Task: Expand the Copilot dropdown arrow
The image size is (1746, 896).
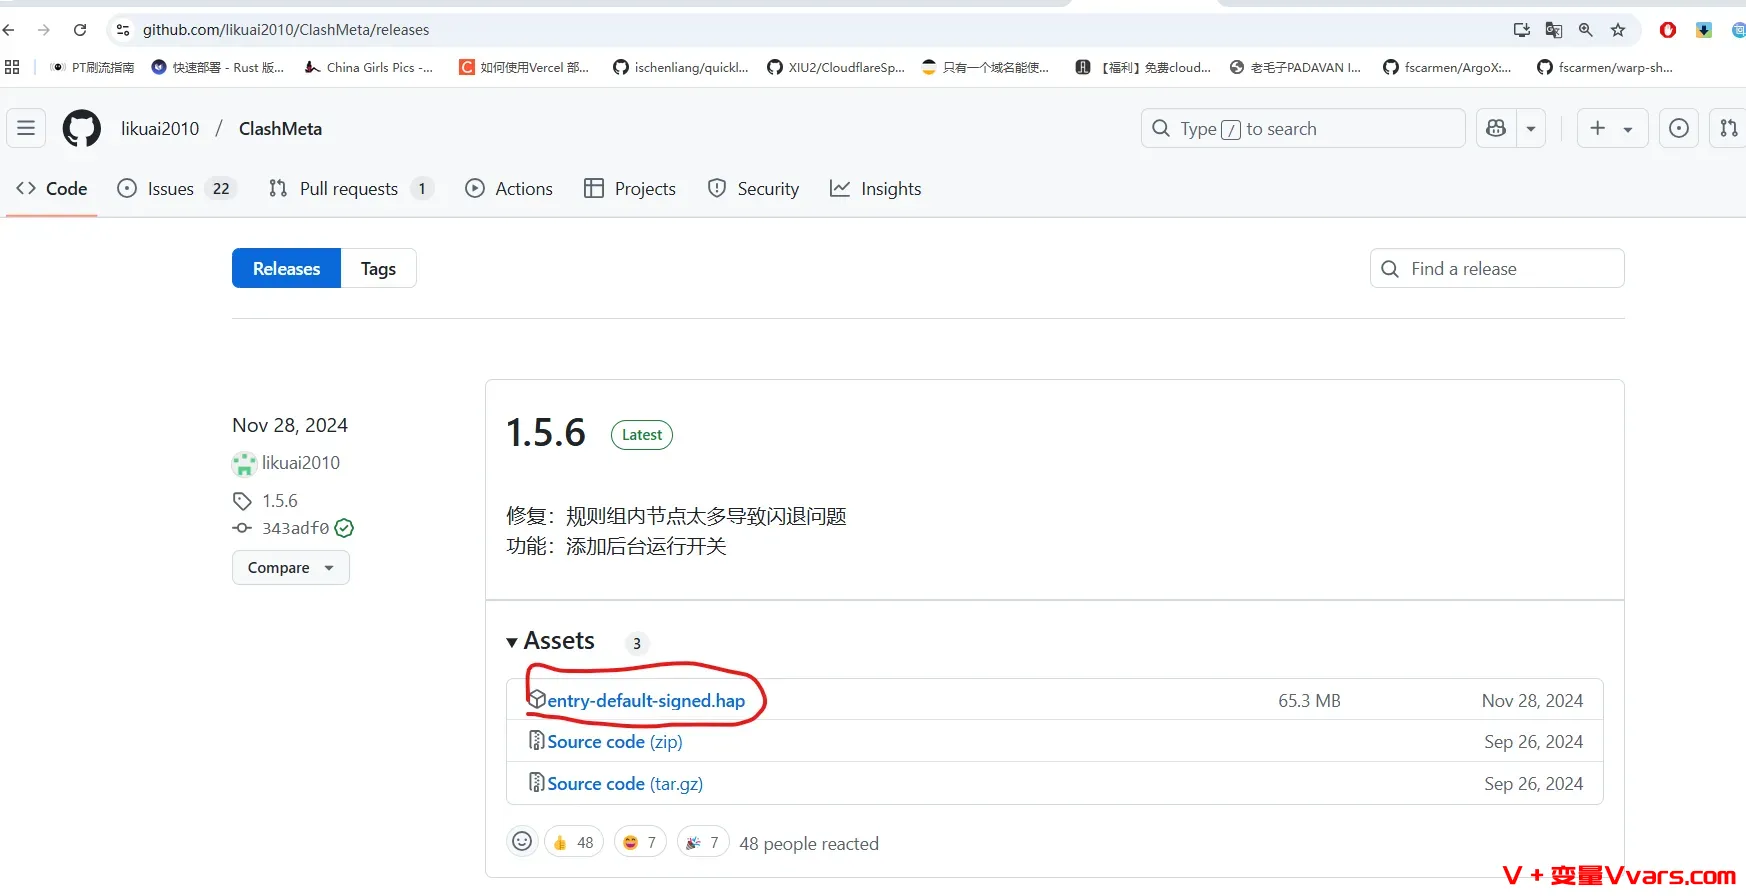Action: (1531, 128)
